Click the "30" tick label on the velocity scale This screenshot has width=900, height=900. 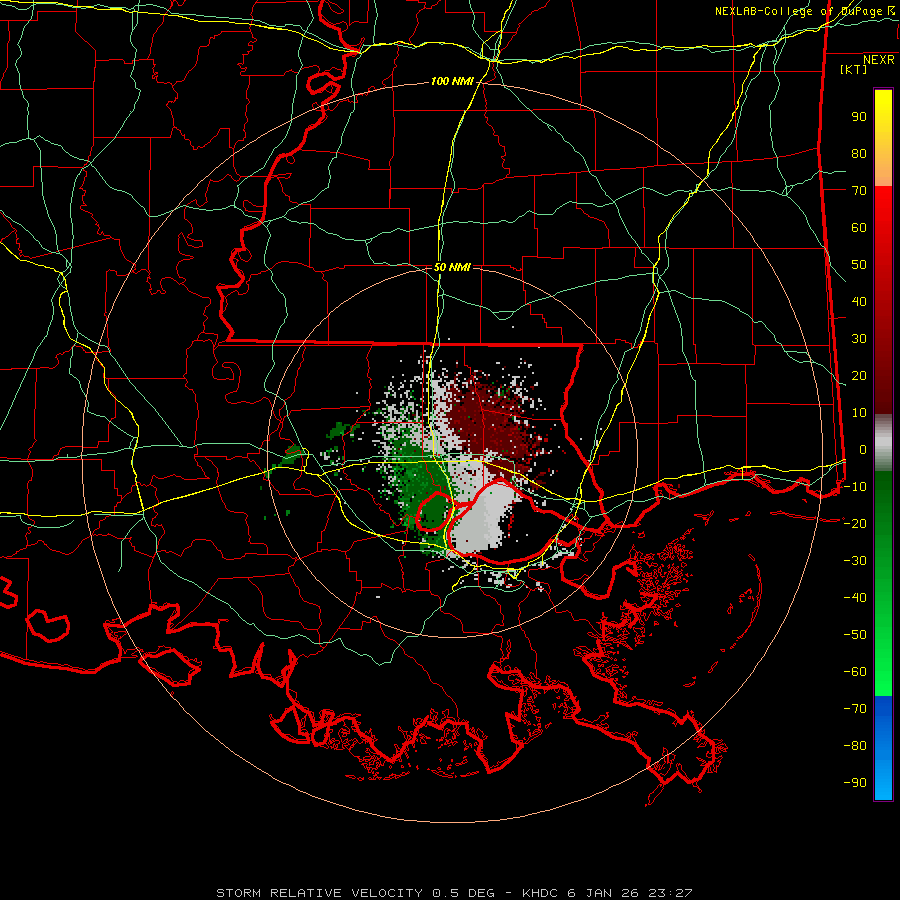point(859,339)
